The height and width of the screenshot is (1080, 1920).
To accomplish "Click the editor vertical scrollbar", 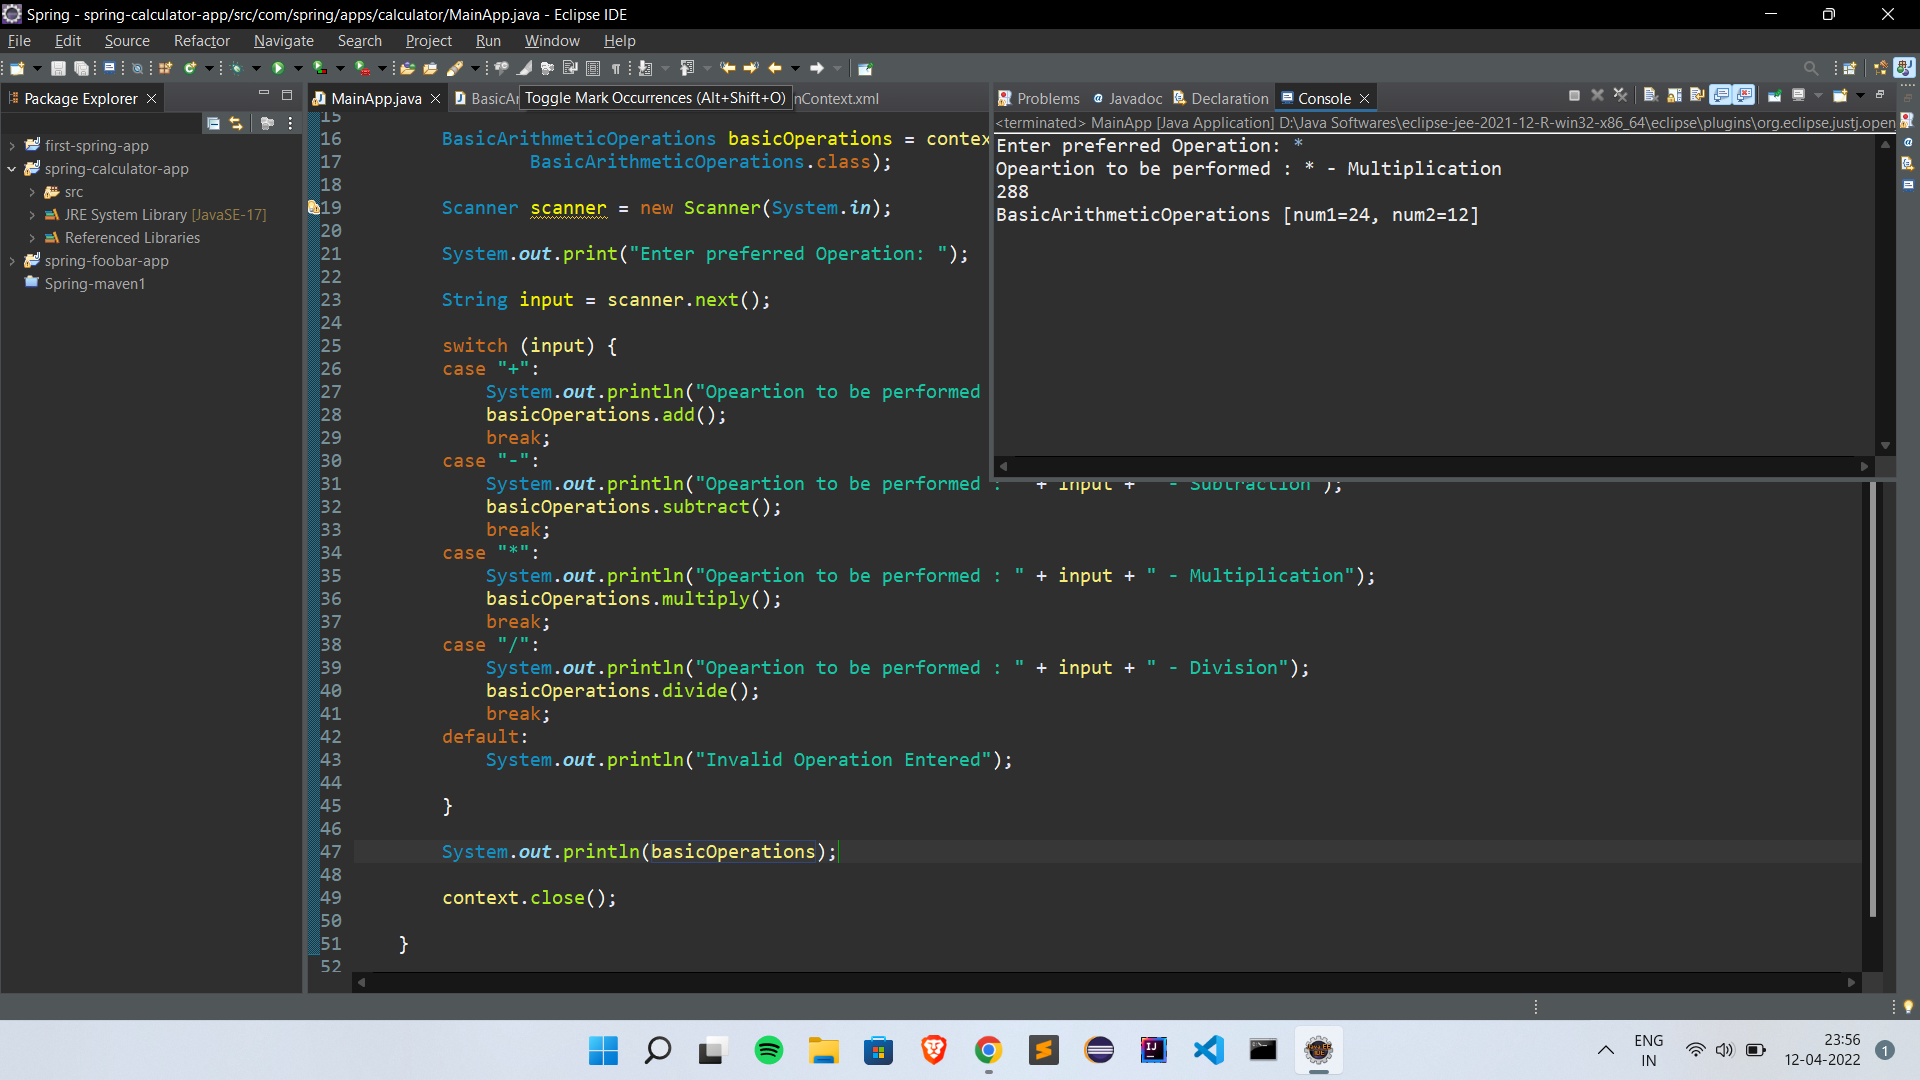I will (x=1873, y=700).
